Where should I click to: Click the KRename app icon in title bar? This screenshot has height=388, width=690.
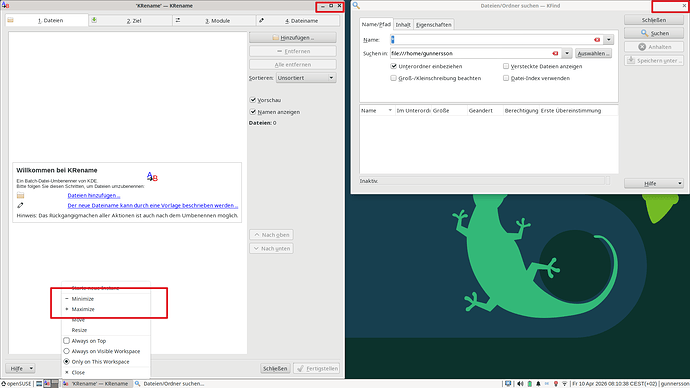click(5, 6)
